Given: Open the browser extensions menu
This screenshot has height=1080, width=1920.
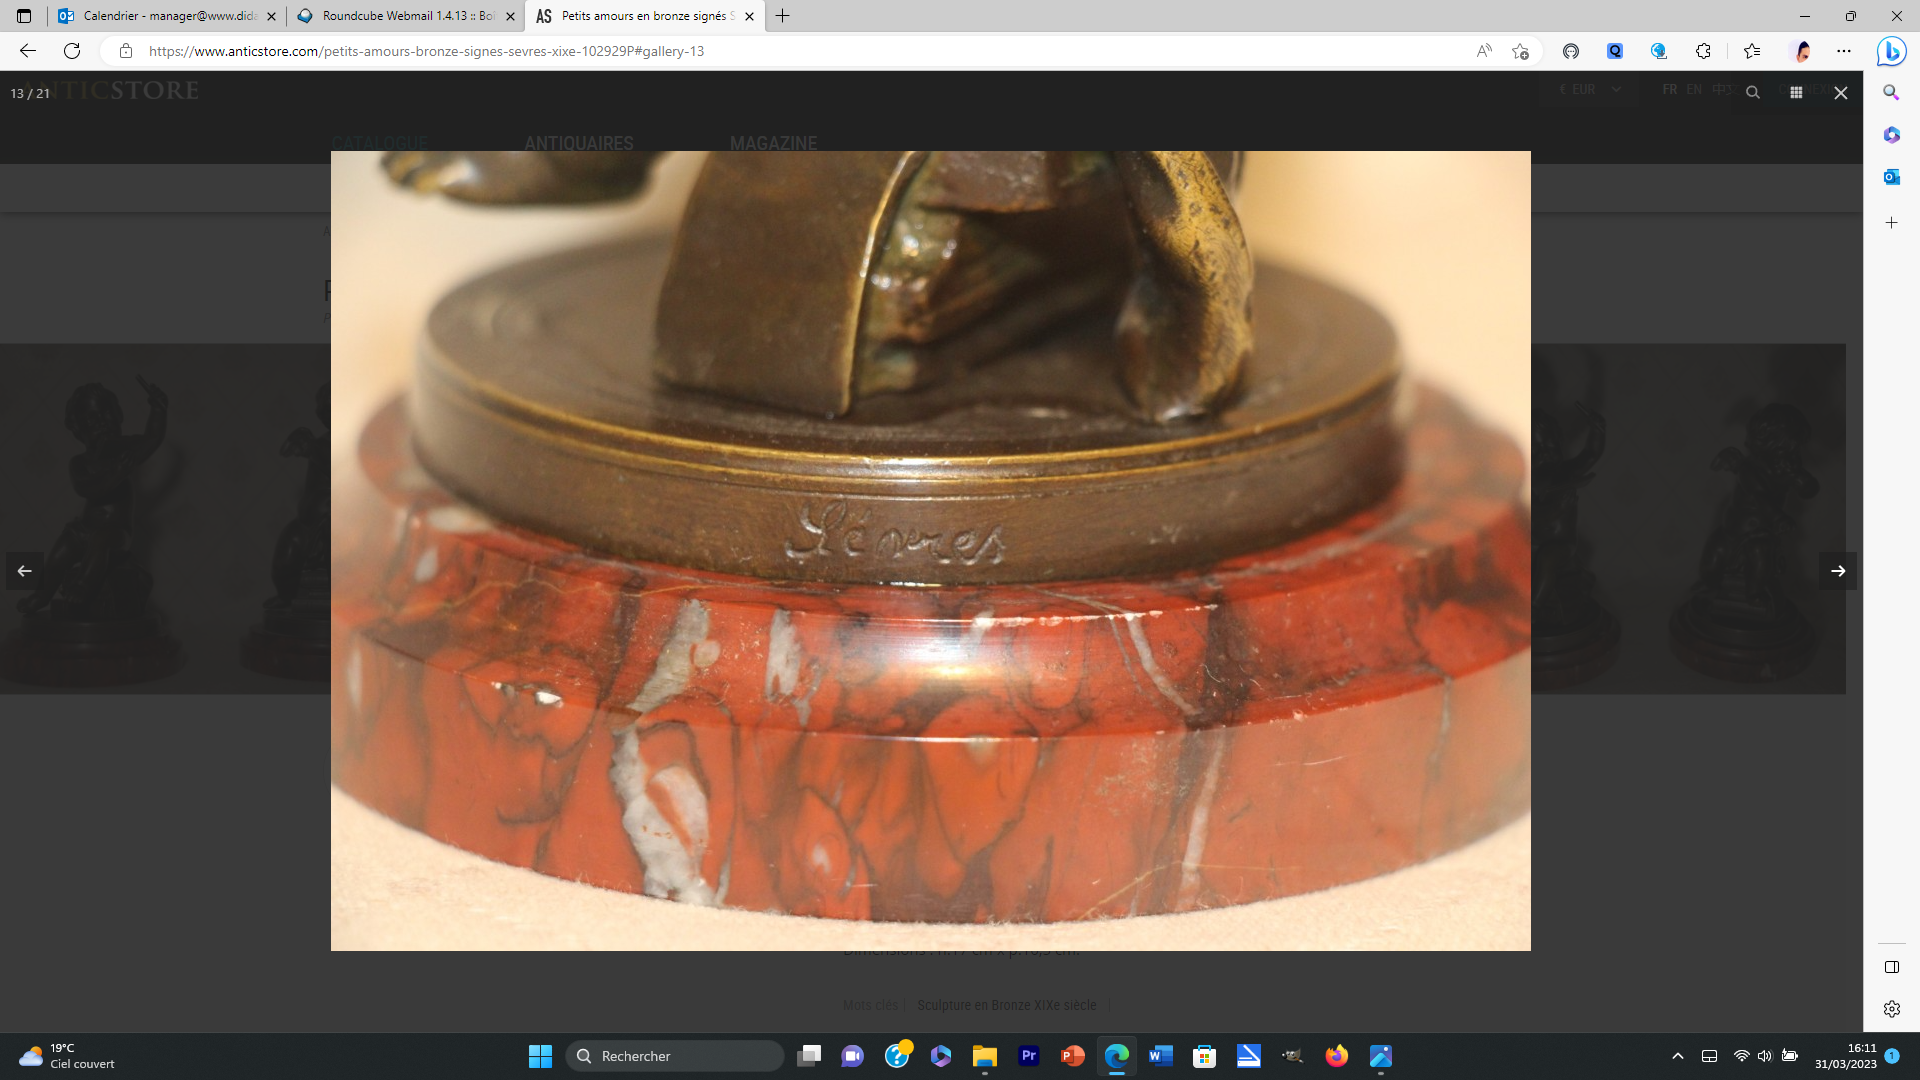Looking at the screenshot, I should [1703, 51].
